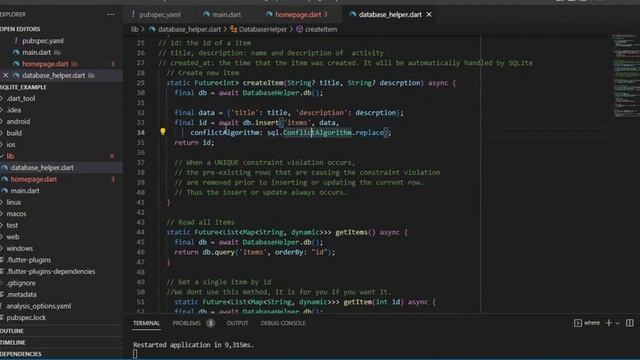Split the terminal panel
This screenshot has height=360, width=640.
click(x=630, y=323)
